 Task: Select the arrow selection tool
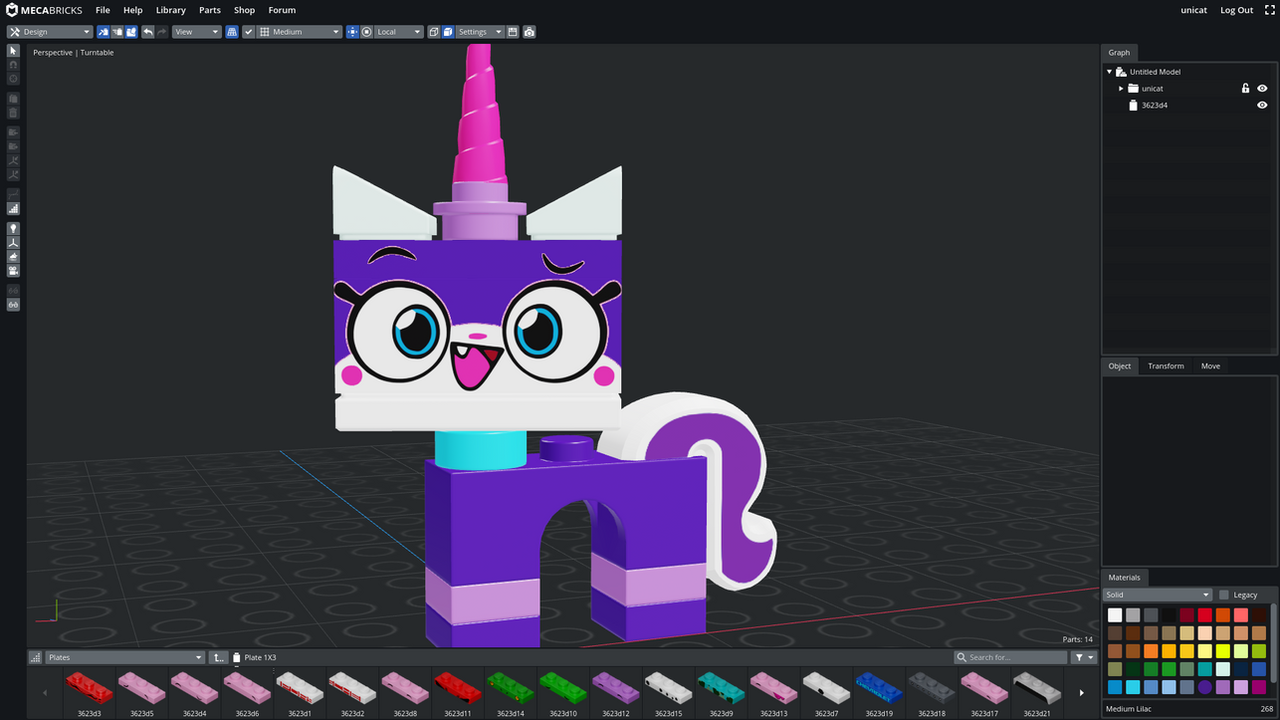click(13, 50)
